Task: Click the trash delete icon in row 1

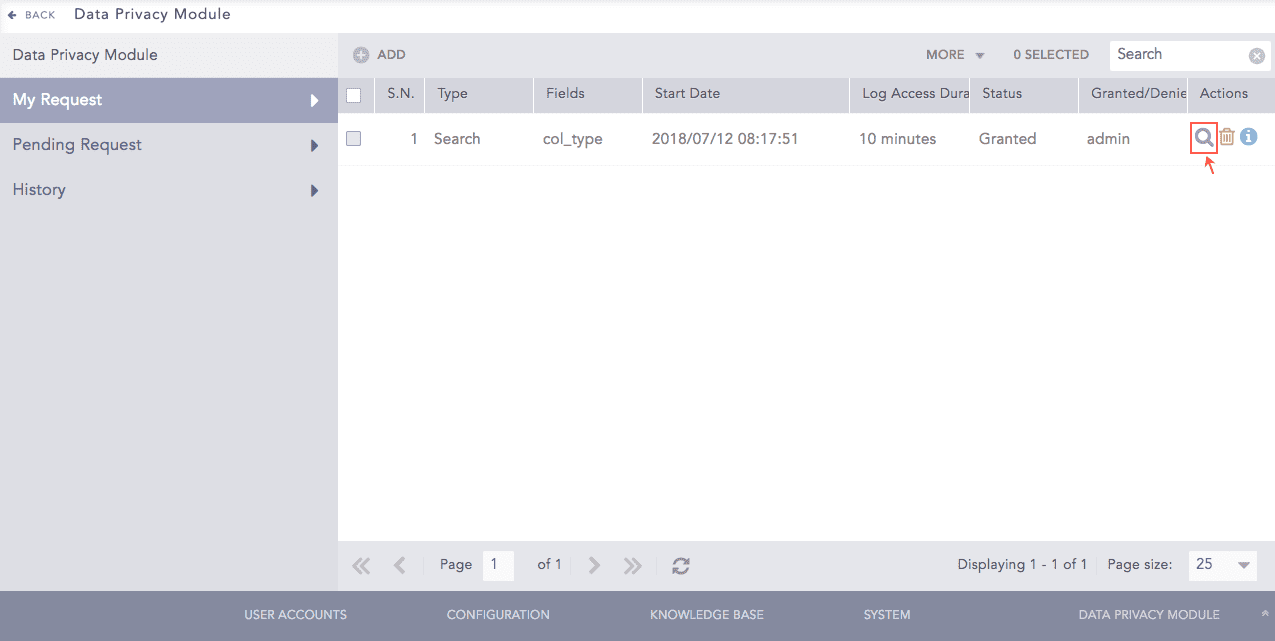Action: (x=1227, y=138)
